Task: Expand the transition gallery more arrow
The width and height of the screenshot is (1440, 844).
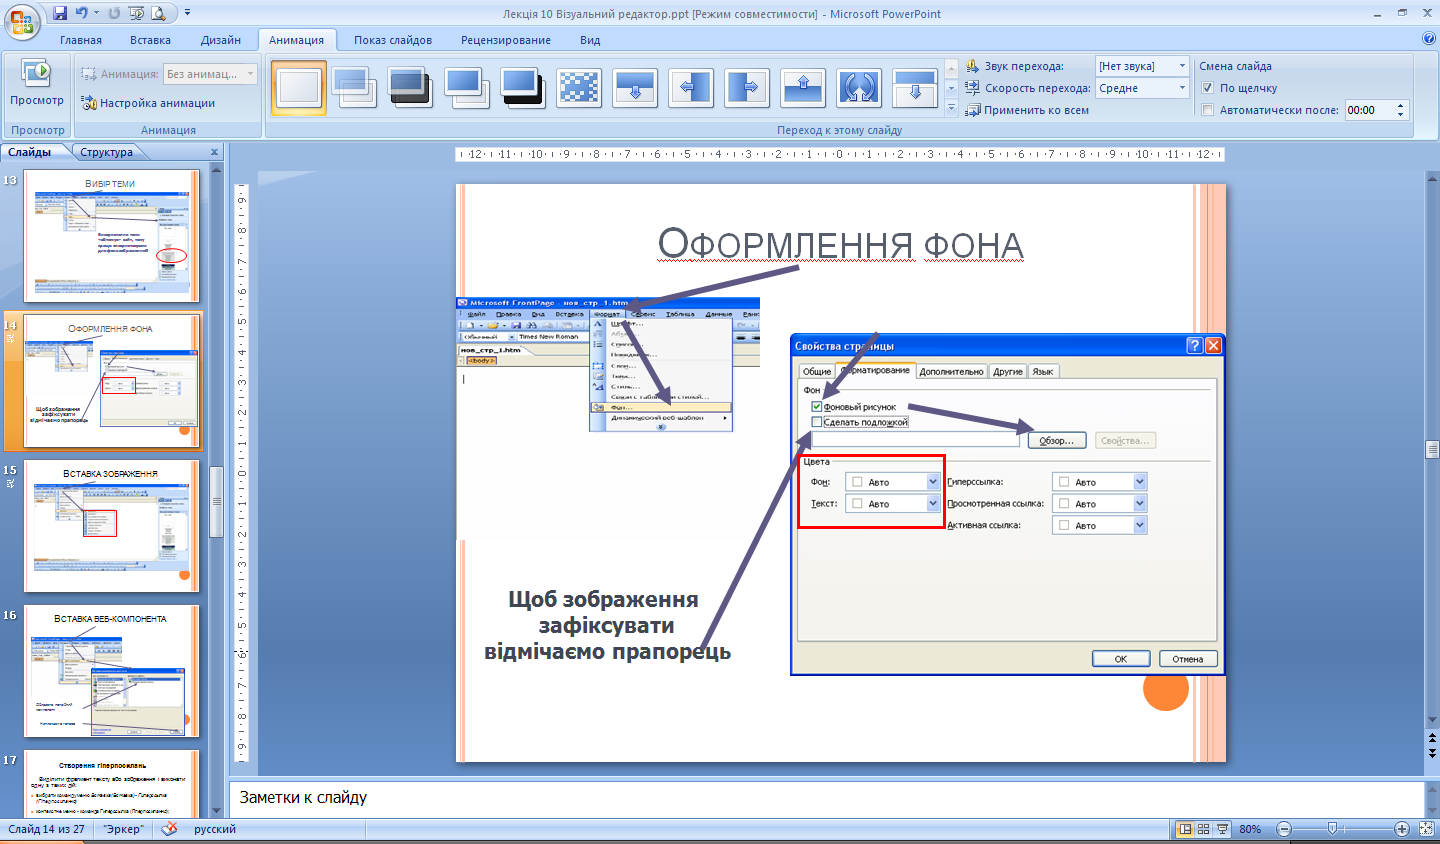Action: [951, 108]
